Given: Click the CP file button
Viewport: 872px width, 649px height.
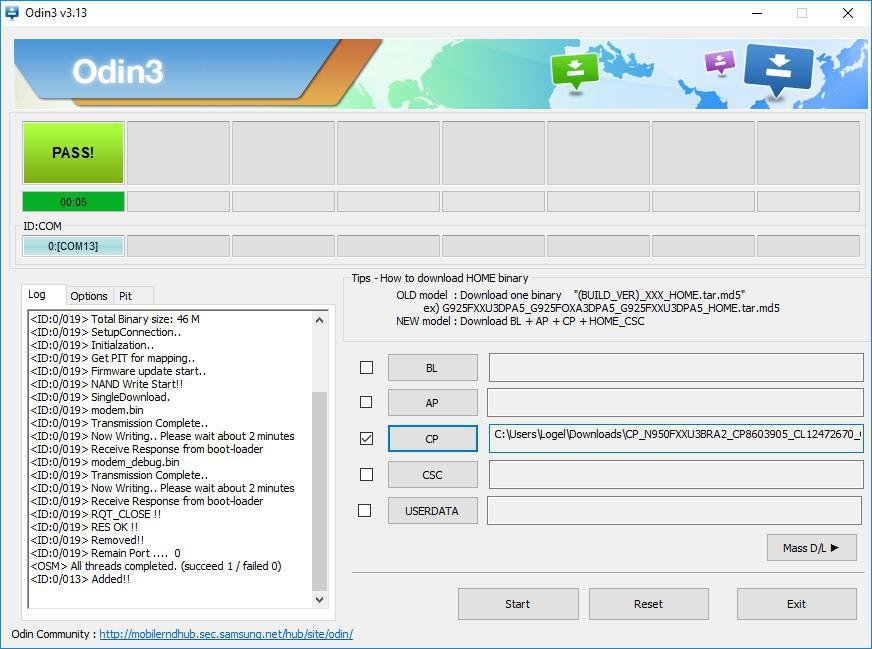Looking at the screenshot, I should (432, 439).
